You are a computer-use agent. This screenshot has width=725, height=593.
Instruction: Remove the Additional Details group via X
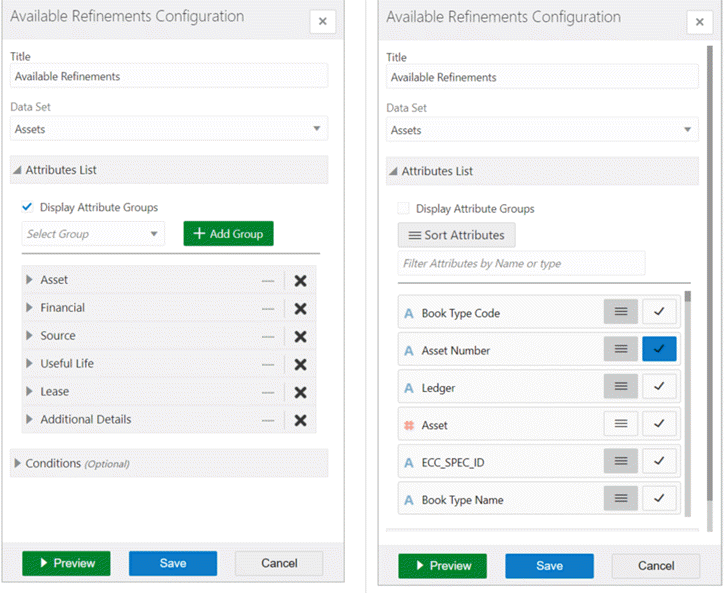pyautogui.click(x=300, y=420)
